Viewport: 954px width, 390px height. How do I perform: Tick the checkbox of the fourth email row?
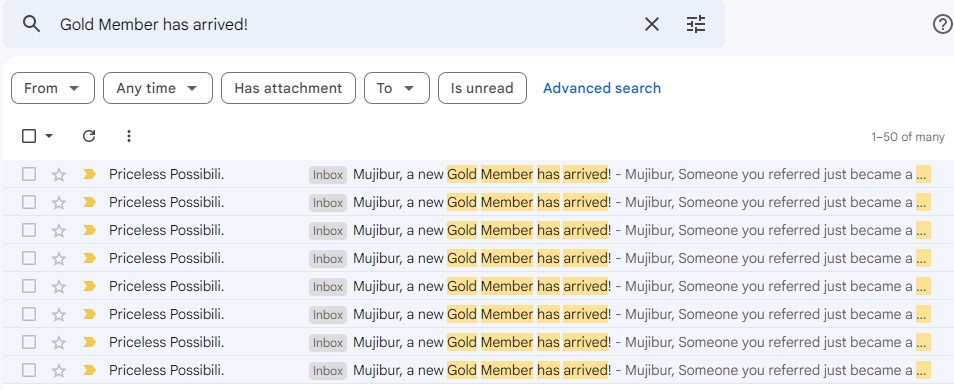pos(29,259)
